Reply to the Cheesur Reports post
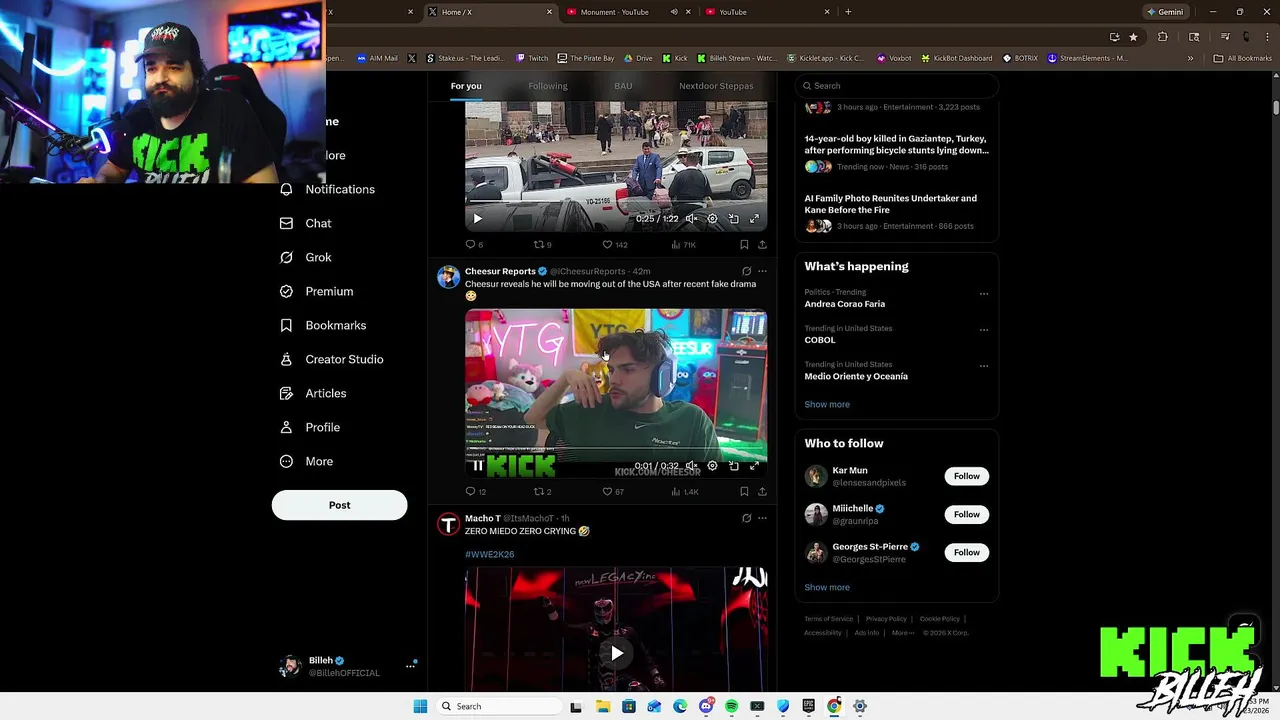 click(x=475, y=492)
